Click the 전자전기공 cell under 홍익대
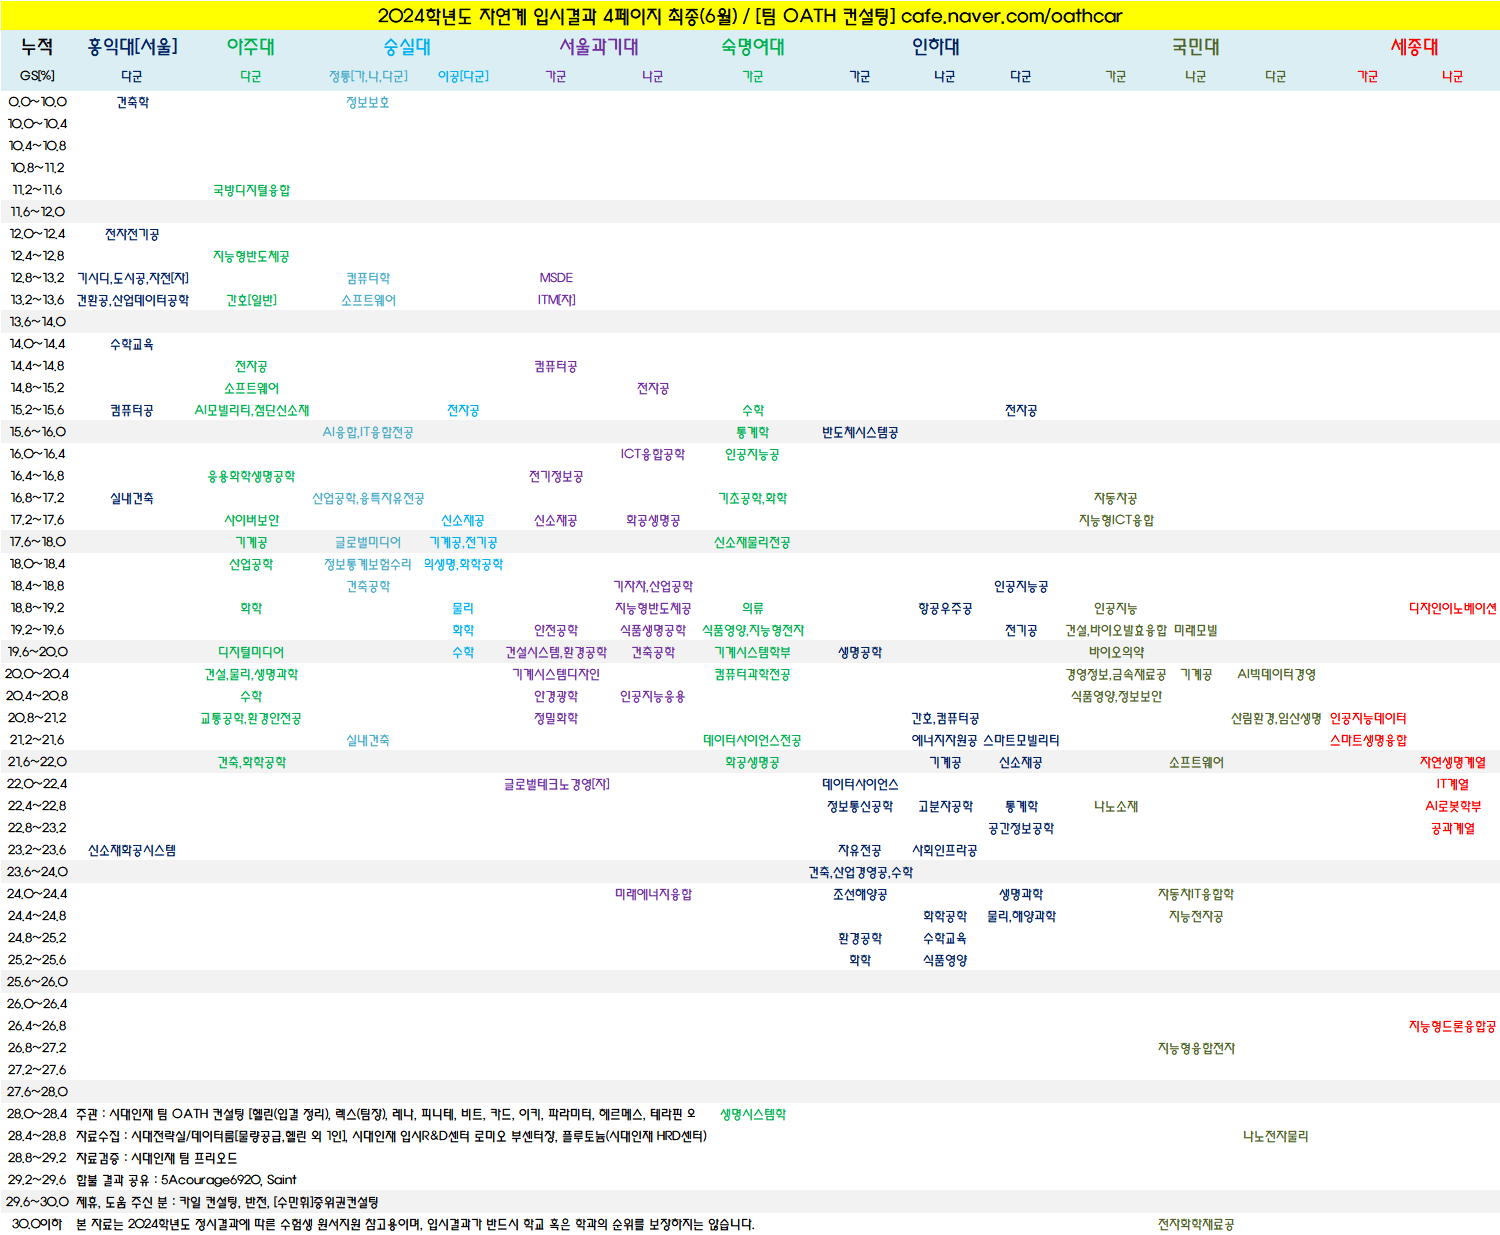This screenshot has height=1235, width=1500. 132,234
